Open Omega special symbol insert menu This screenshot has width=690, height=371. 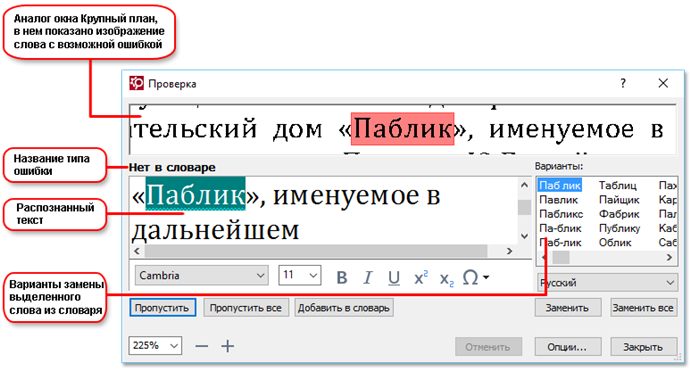coord(476,277)
